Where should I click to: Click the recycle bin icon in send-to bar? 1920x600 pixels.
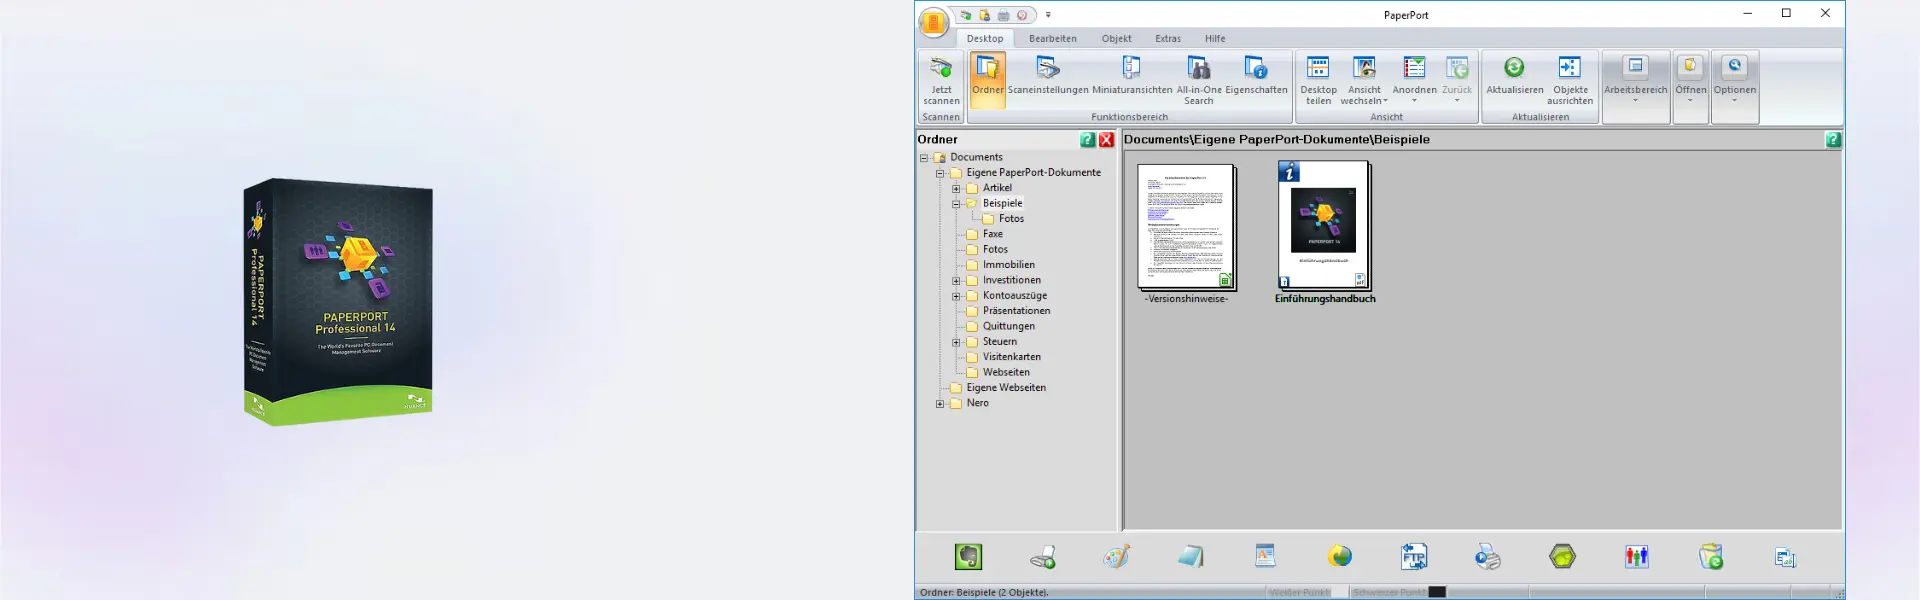click(1711, 557)
